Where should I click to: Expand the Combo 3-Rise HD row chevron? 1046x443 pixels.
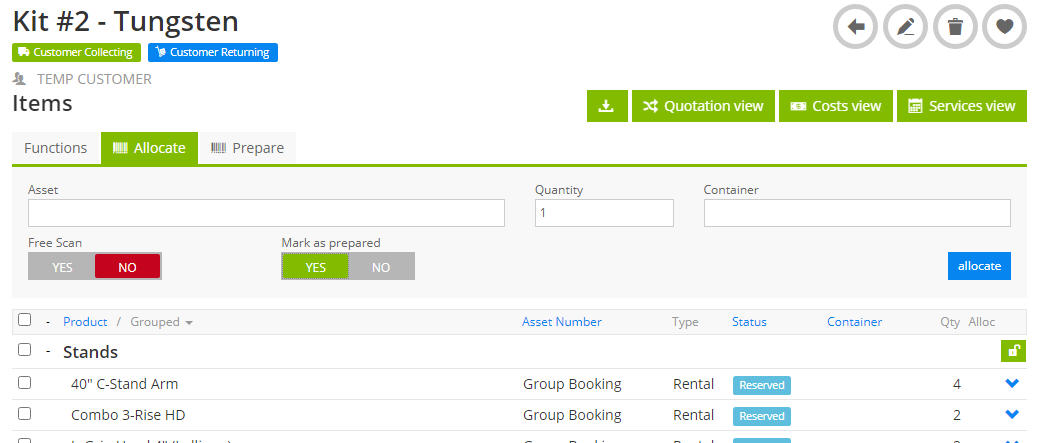click(x=1012, y=414)
